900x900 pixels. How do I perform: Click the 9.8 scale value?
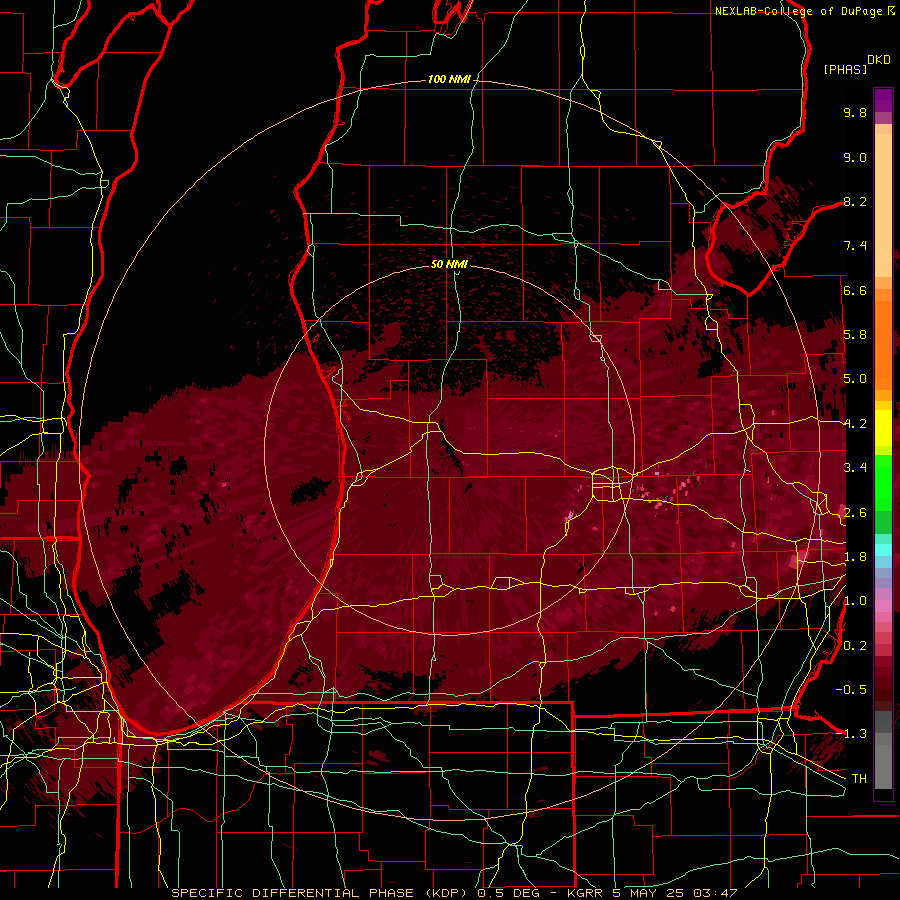(855, 112)
